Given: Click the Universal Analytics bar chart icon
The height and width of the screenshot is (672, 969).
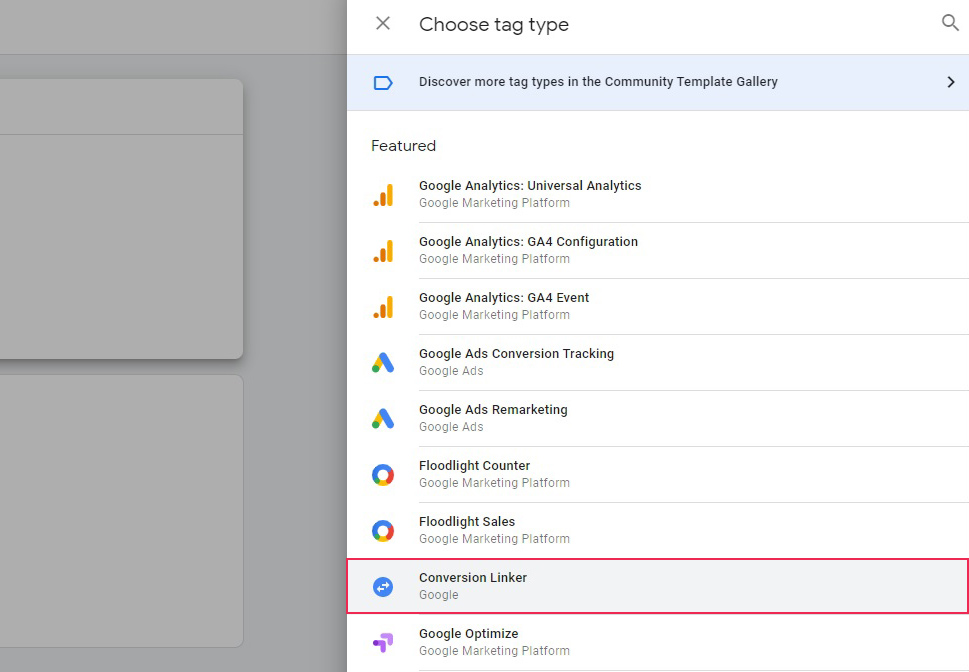Looking at the screenshot, I should point(383,195).
